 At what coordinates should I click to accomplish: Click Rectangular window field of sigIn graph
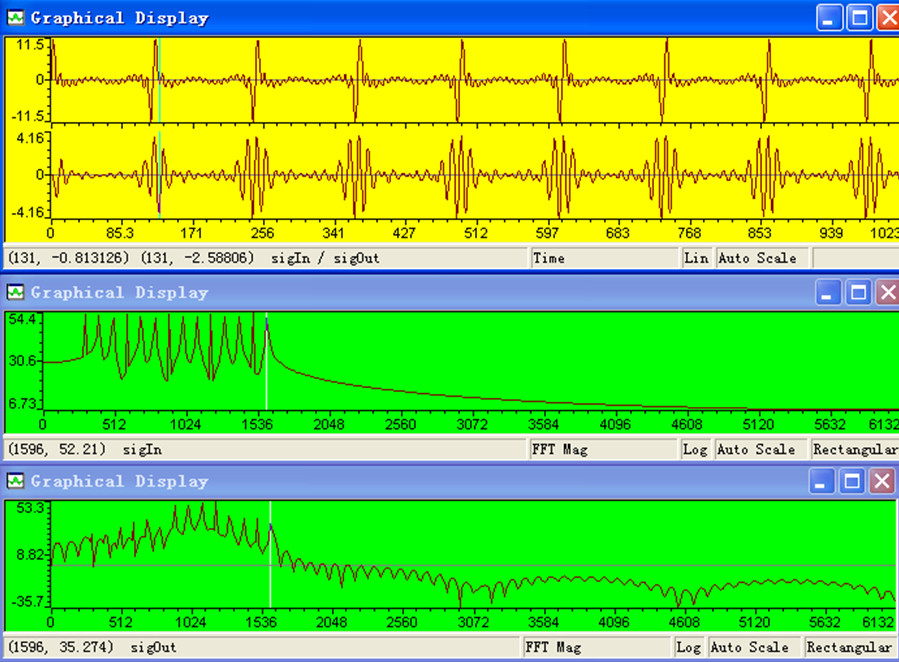tap(855, 449)
